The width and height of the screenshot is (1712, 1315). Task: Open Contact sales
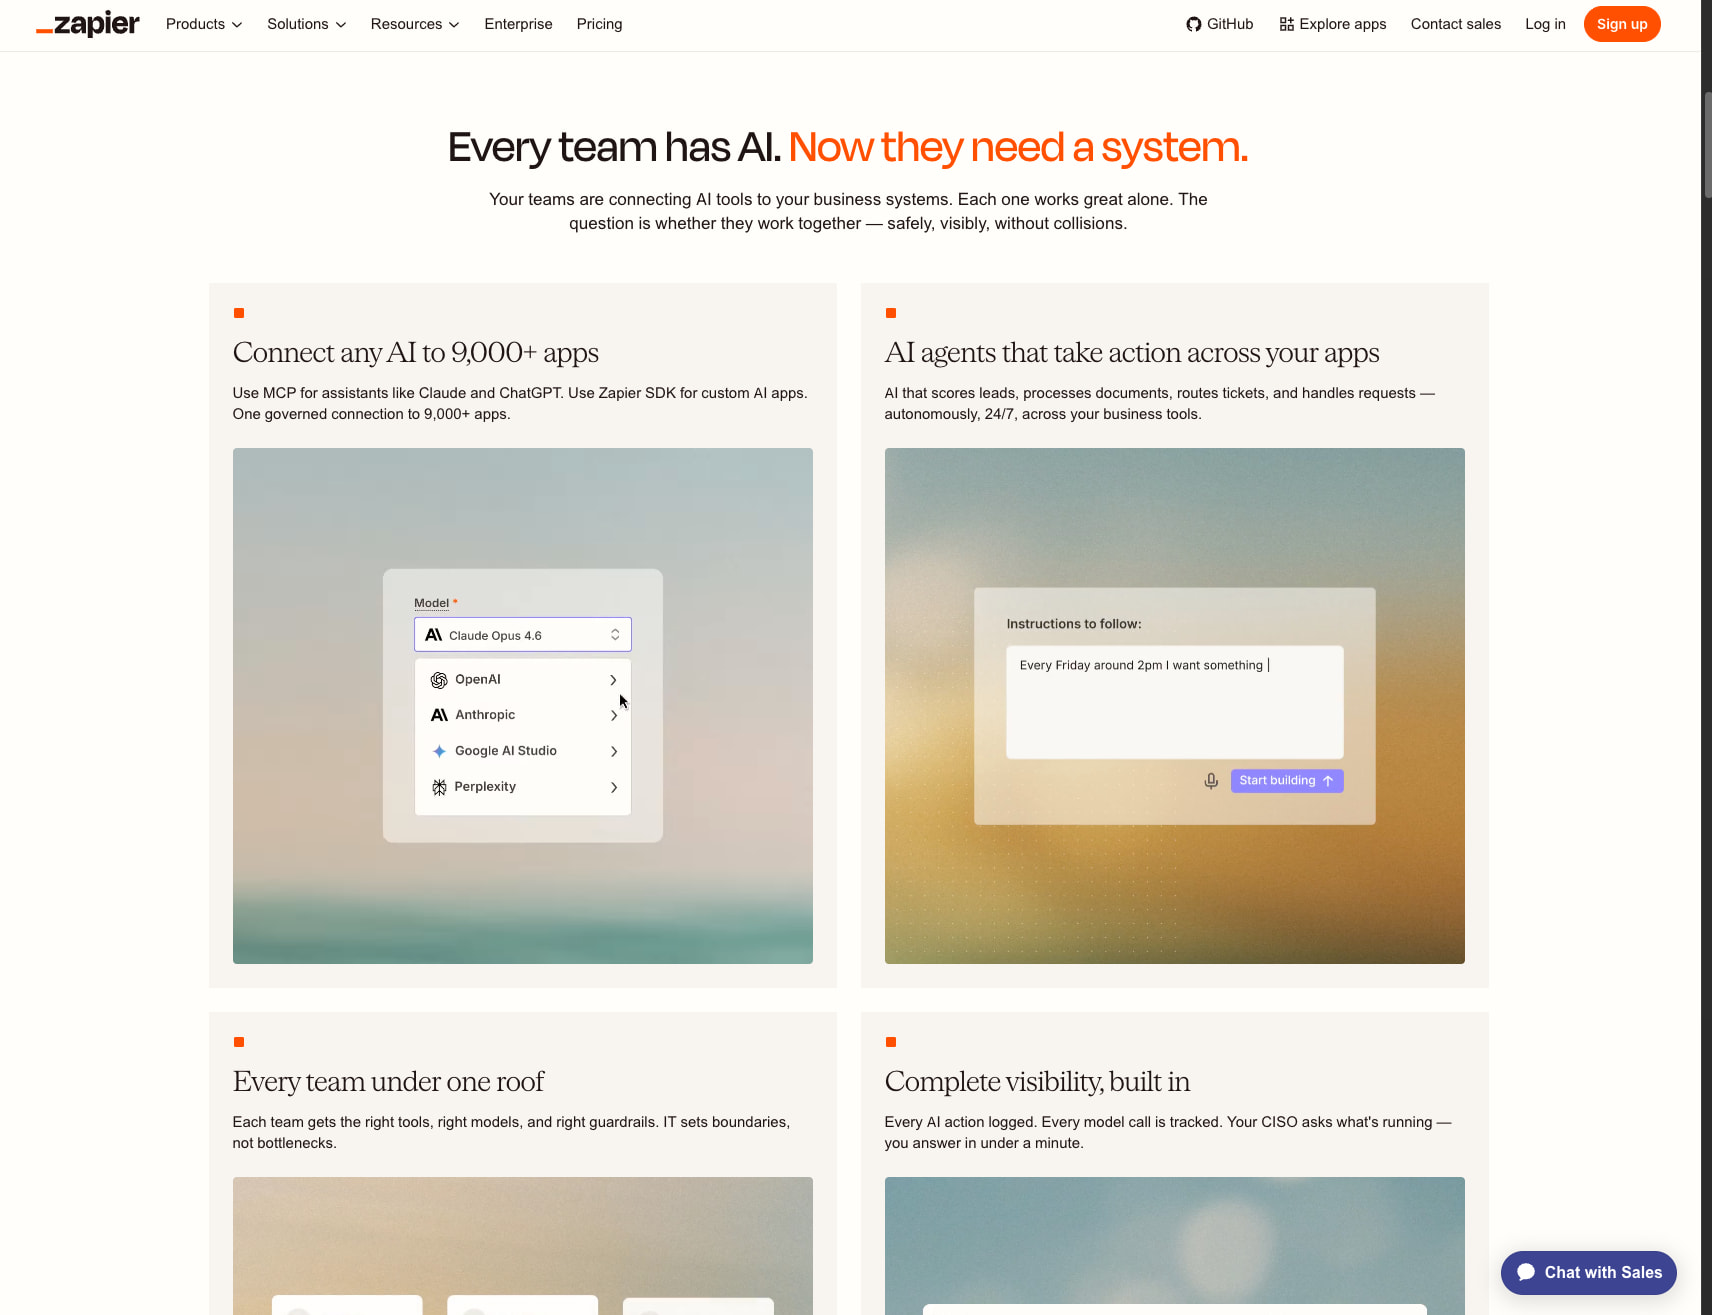tap(1455, 24)
